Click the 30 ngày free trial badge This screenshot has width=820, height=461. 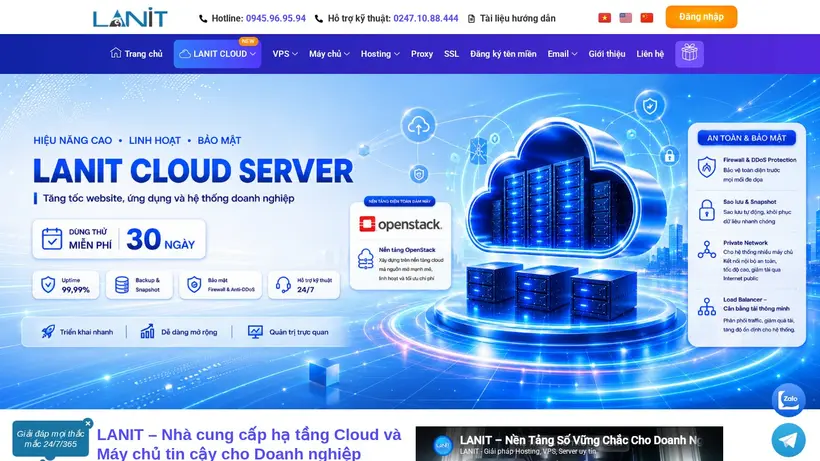tap(119, 239)
